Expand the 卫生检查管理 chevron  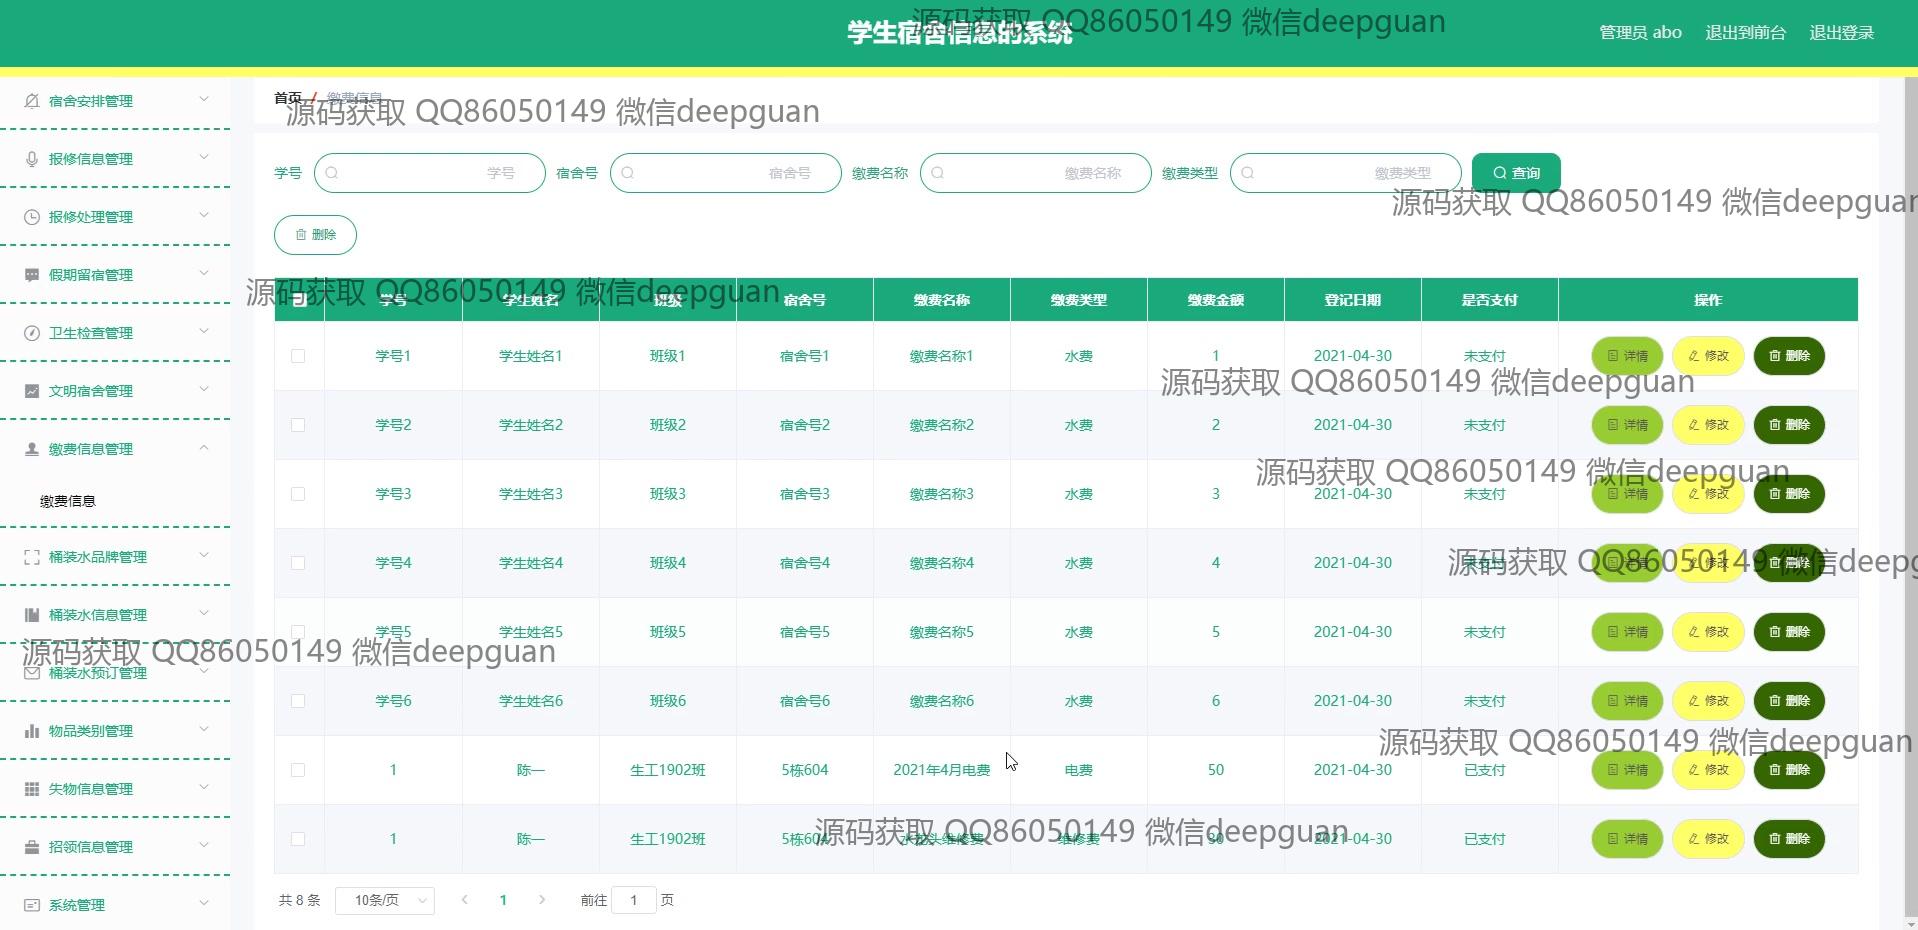(x=204, y=331)
